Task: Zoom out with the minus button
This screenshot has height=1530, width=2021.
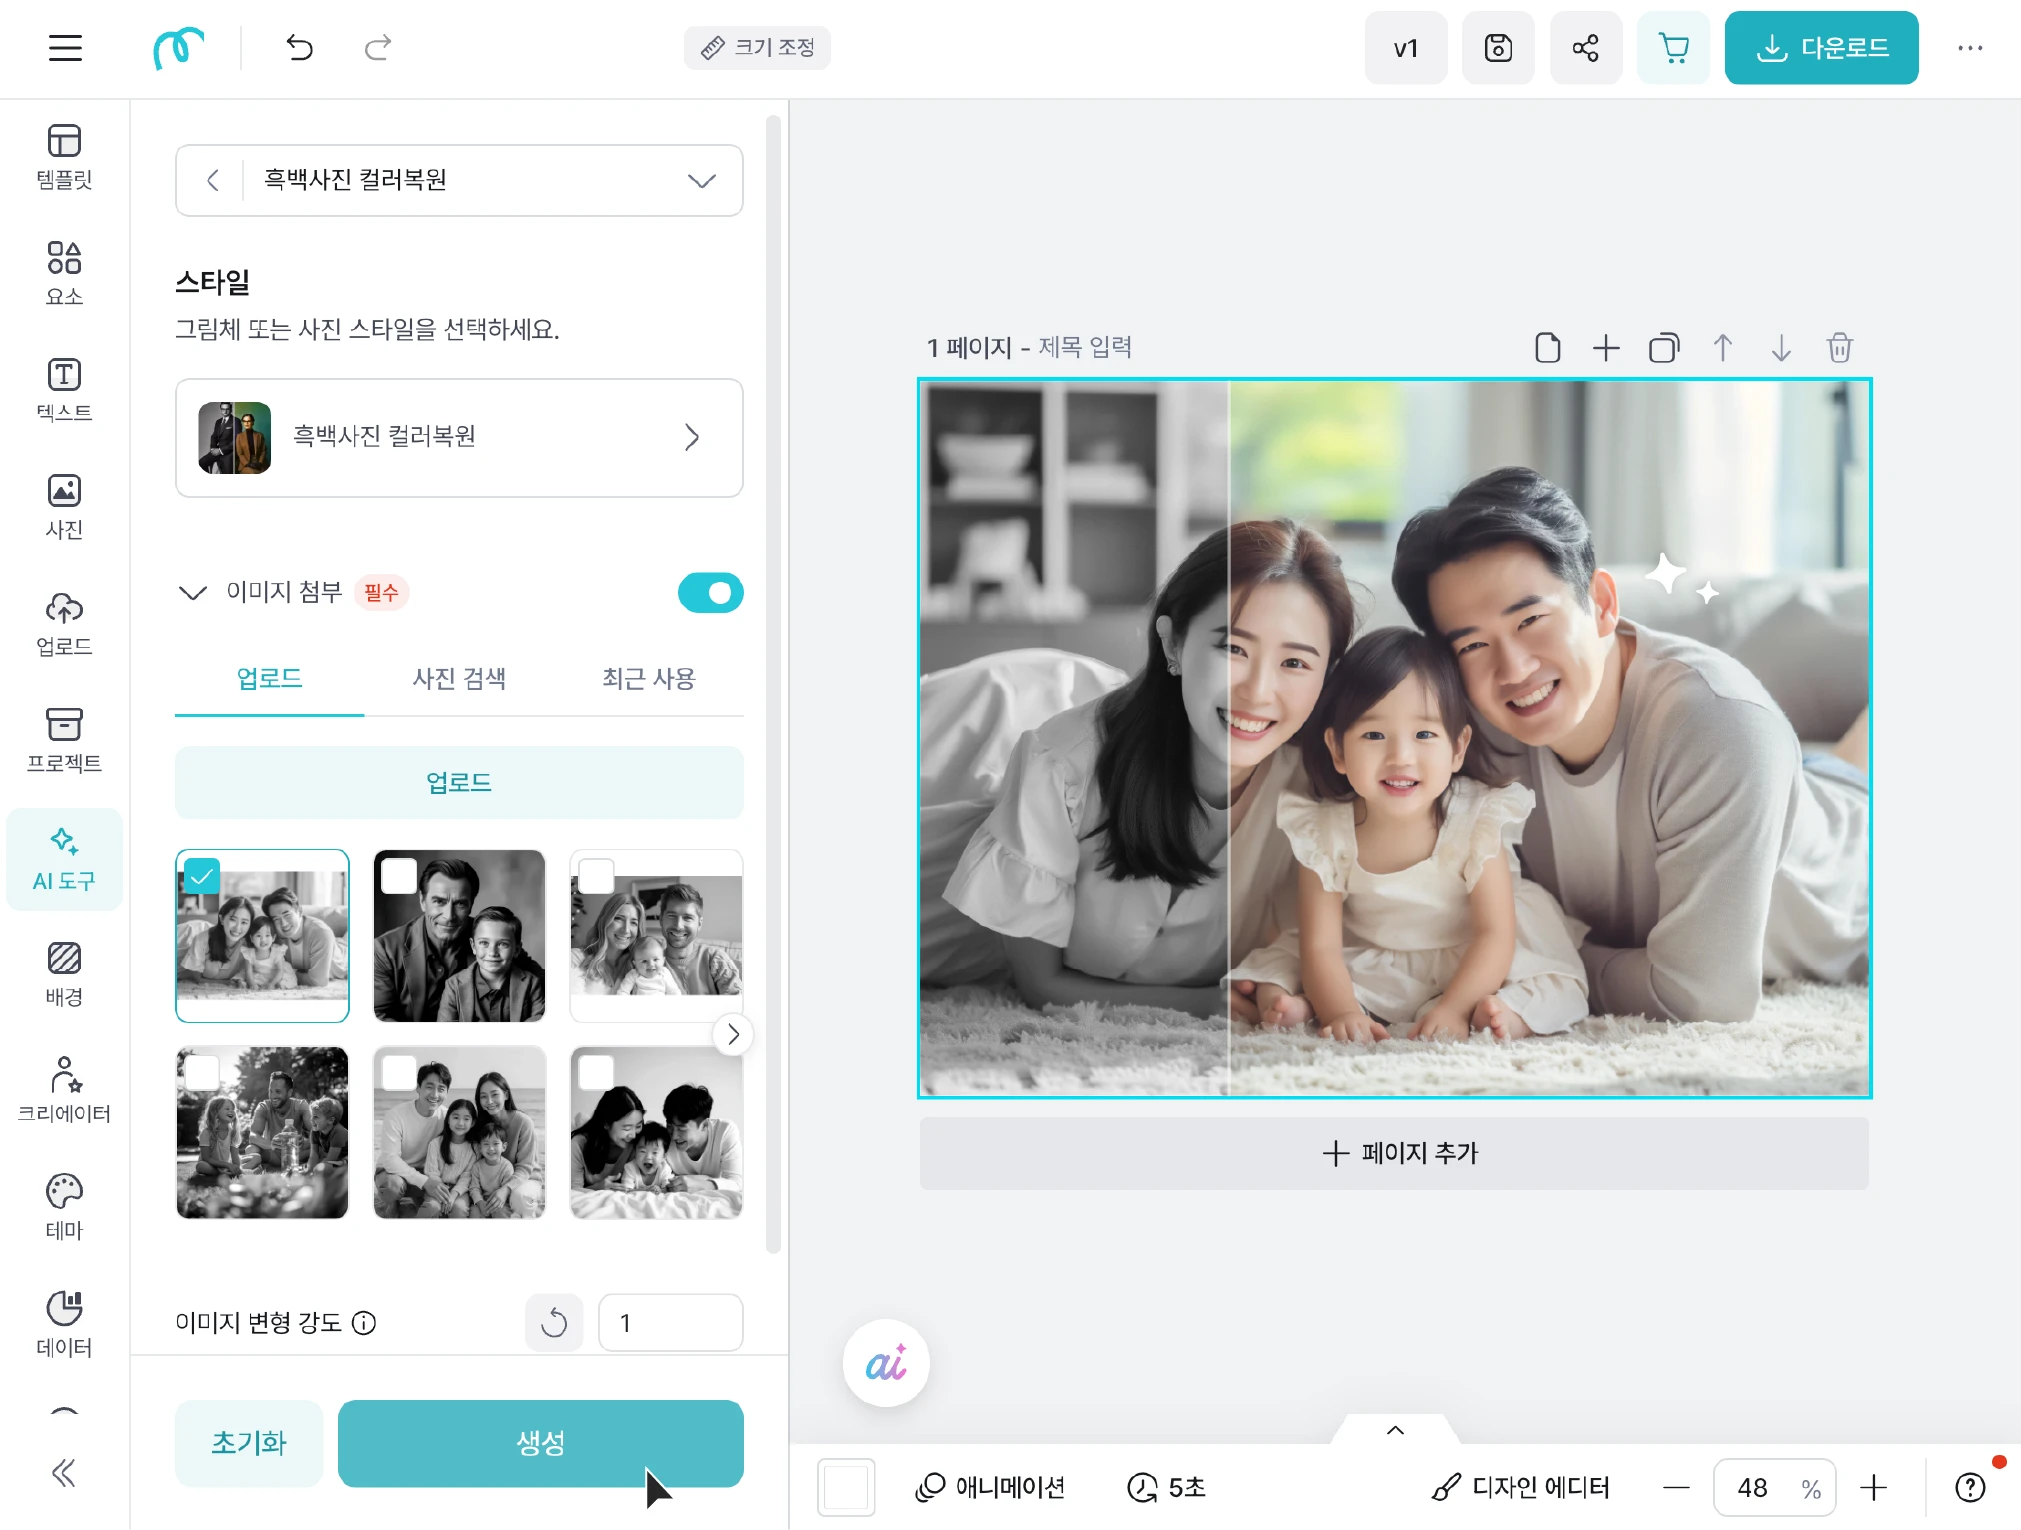Action: point(1676,1488)
